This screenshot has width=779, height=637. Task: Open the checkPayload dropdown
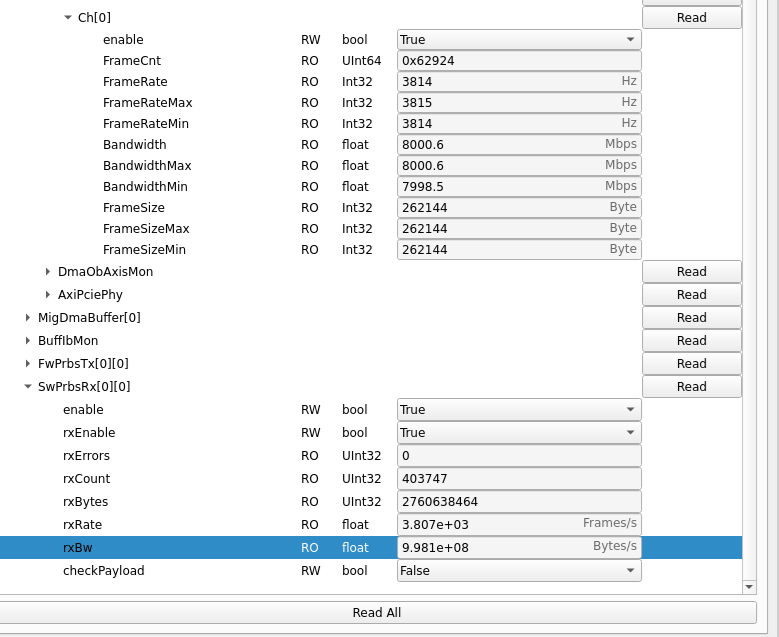pyautogui.click(x=518, y=571)
